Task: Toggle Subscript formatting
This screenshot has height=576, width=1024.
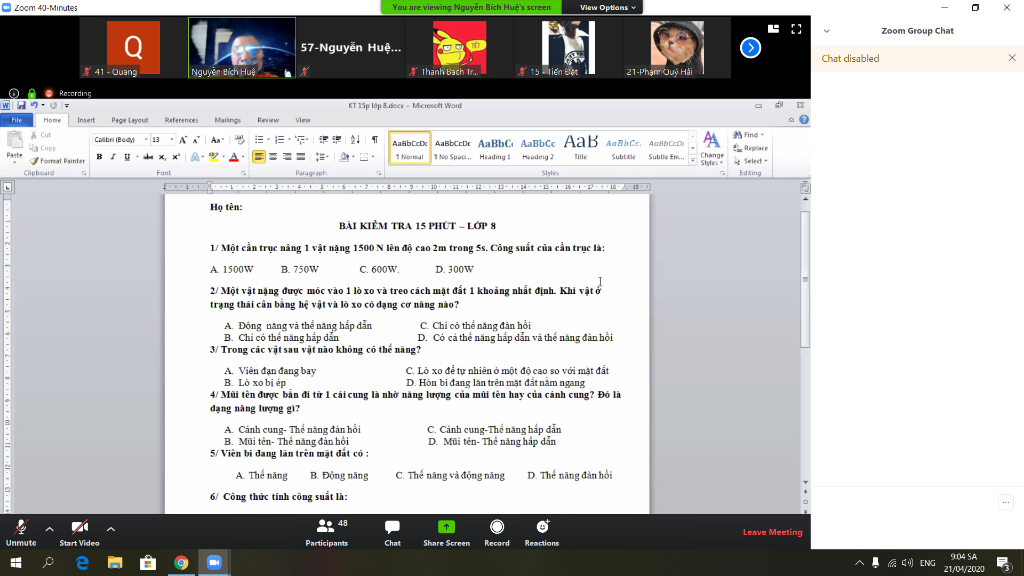Action: point(162,157)
